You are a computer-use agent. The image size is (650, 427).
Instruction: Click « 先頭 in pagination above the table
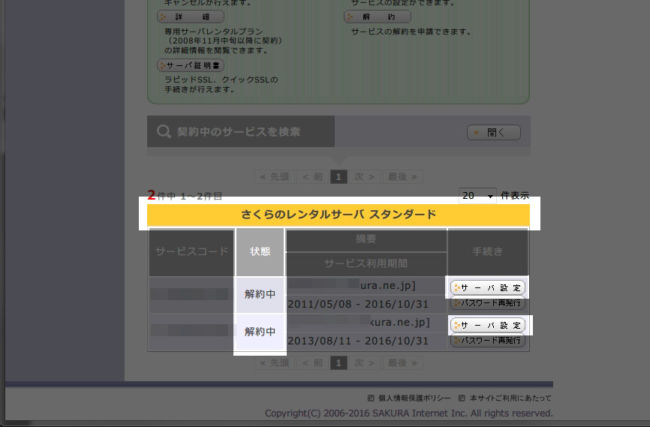click(274, 177)
